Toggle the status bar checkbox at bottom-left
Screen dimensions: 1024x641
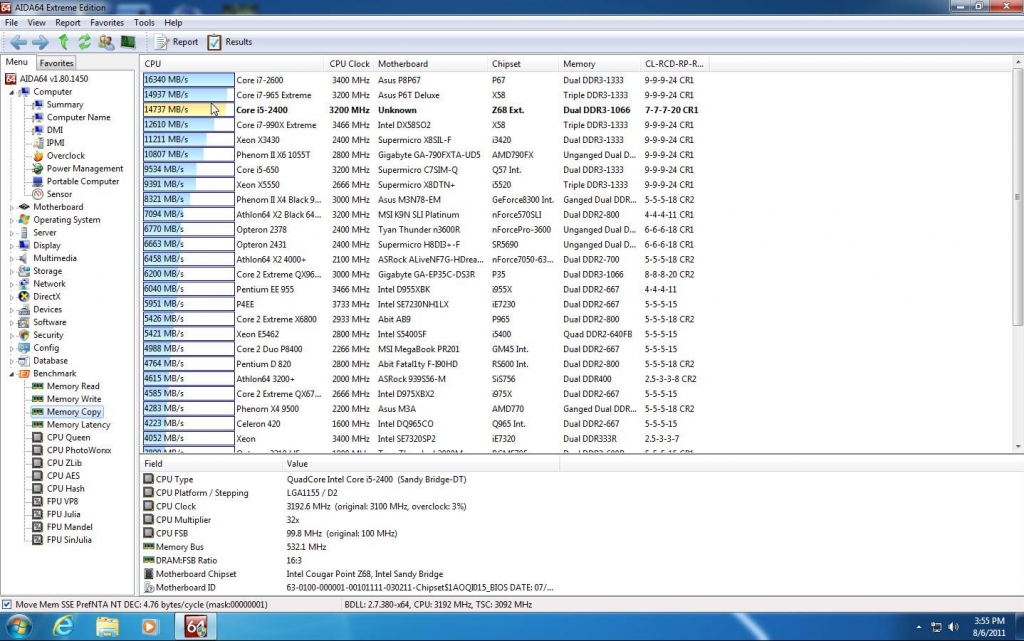point(8,605)
